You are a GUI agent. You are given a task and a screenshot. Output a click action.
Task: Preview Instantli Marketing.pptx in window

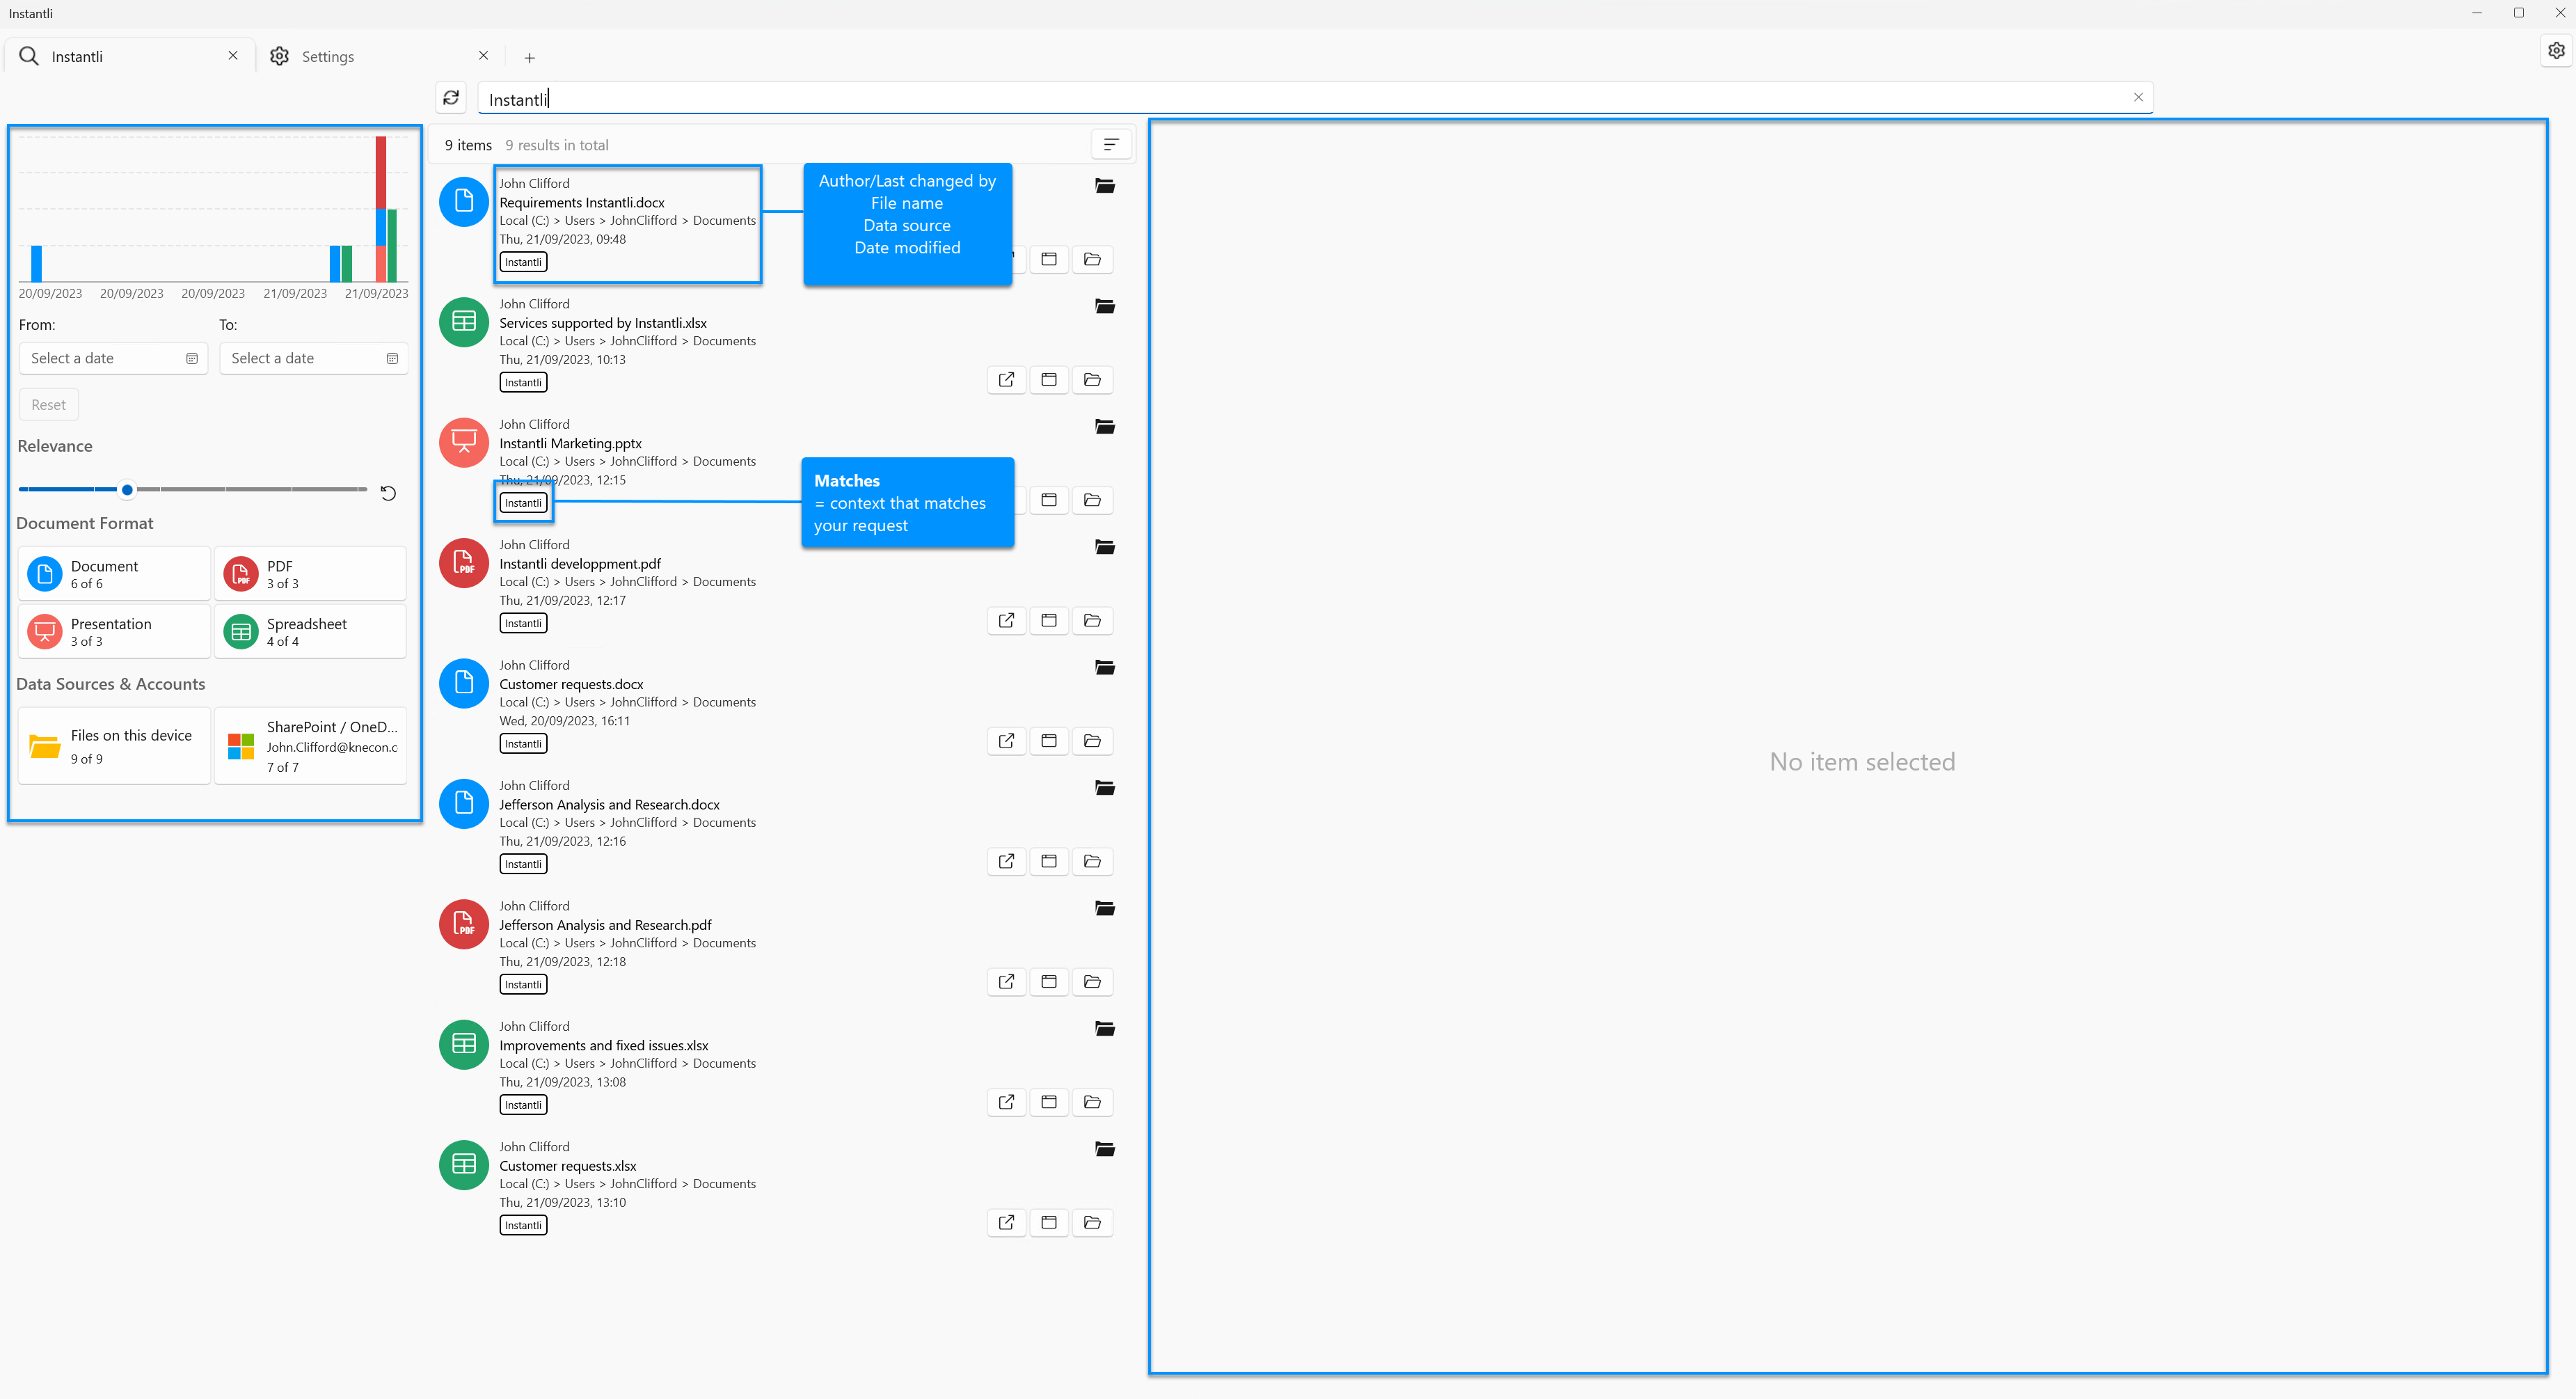1049,501
